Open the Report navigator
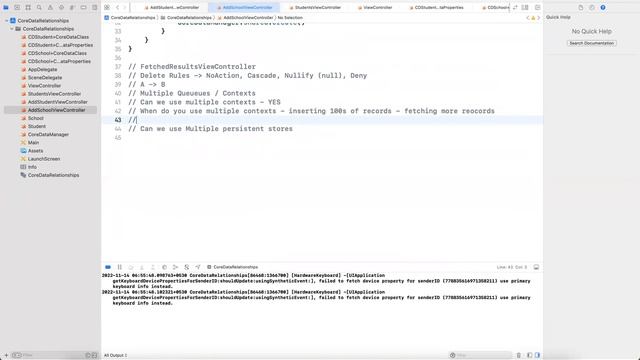Viewport: 640px width, 360px height. 94,7
